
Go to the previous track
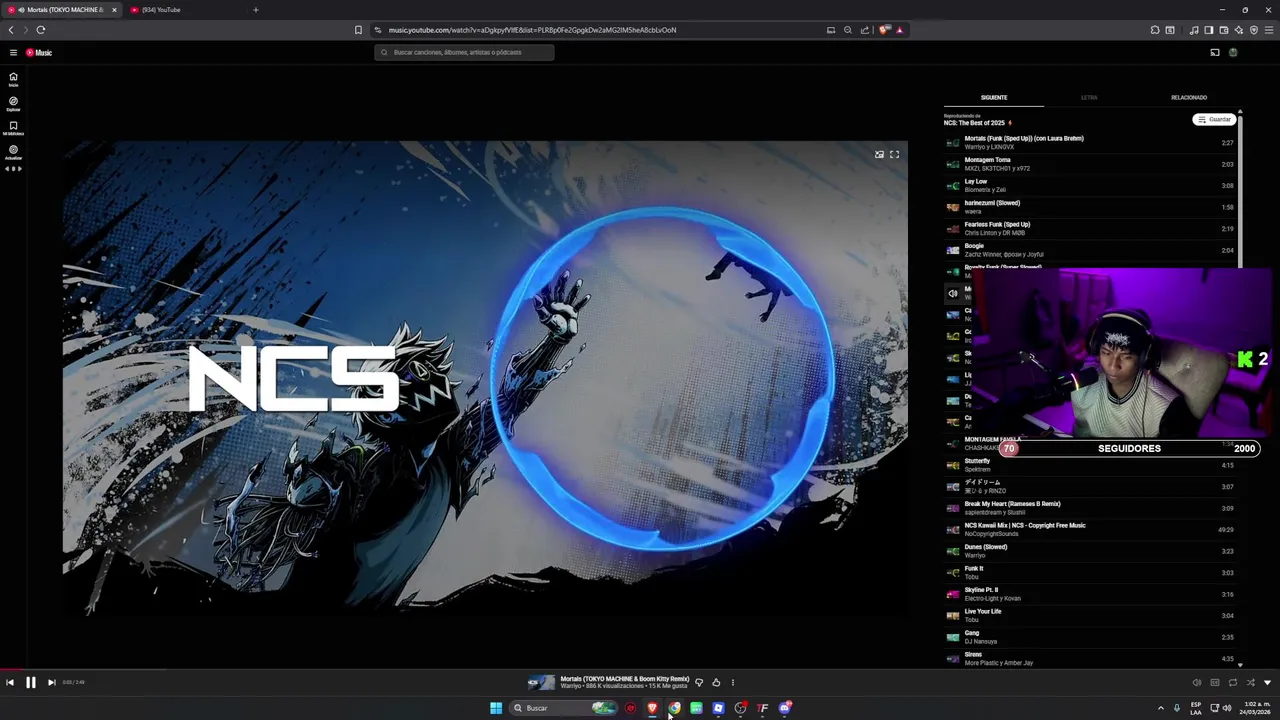coord(10,682)
